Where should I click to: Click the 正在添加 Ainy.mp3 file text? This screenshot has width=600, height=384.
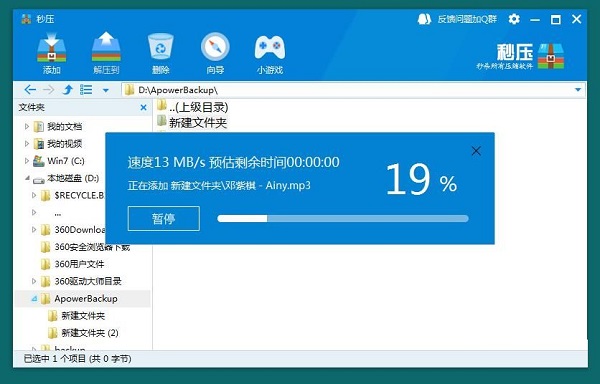[219, 186]
